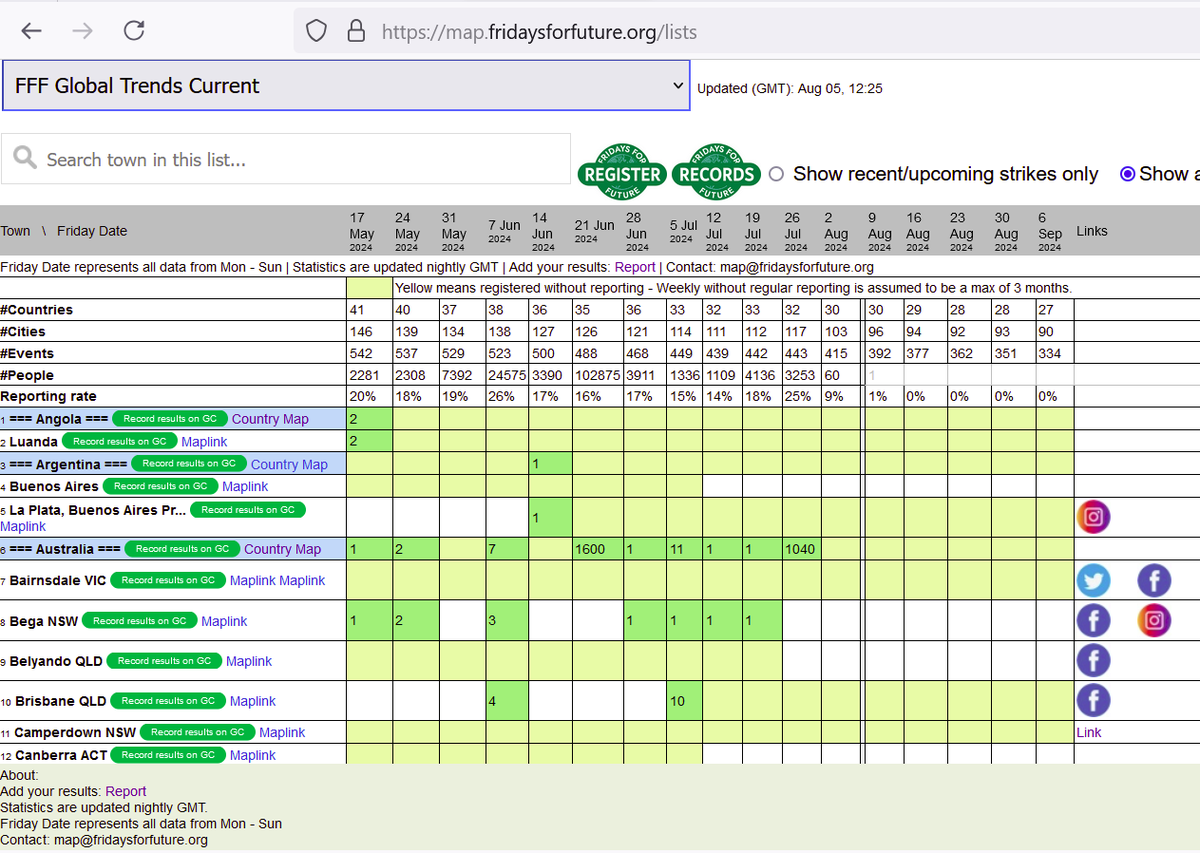Click Record results on GC for Canberra ACT
1200x853 pixels.
point(168,754)
